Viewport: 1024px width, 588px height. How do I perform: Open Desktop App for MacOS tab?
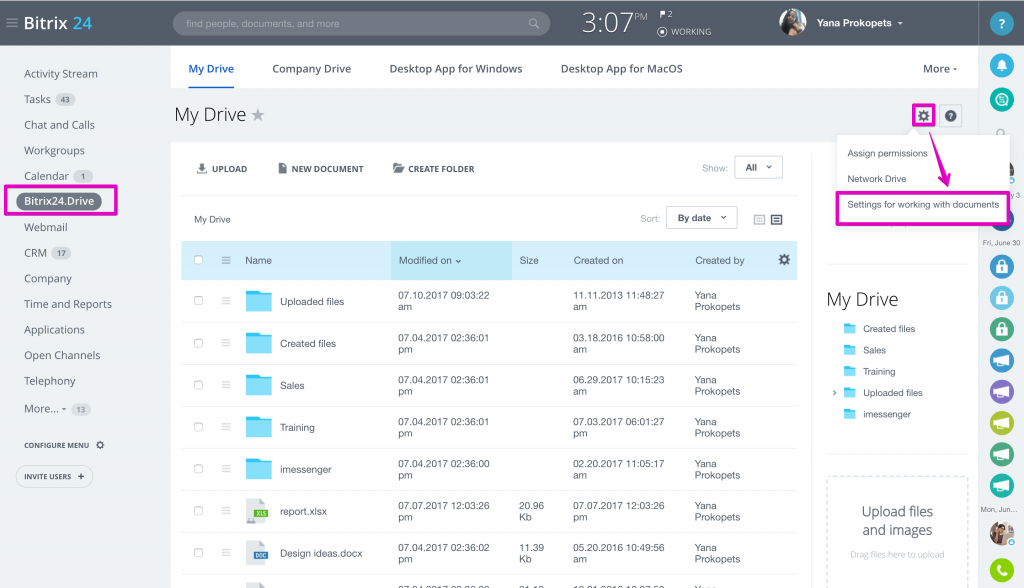tap(622, 69)
